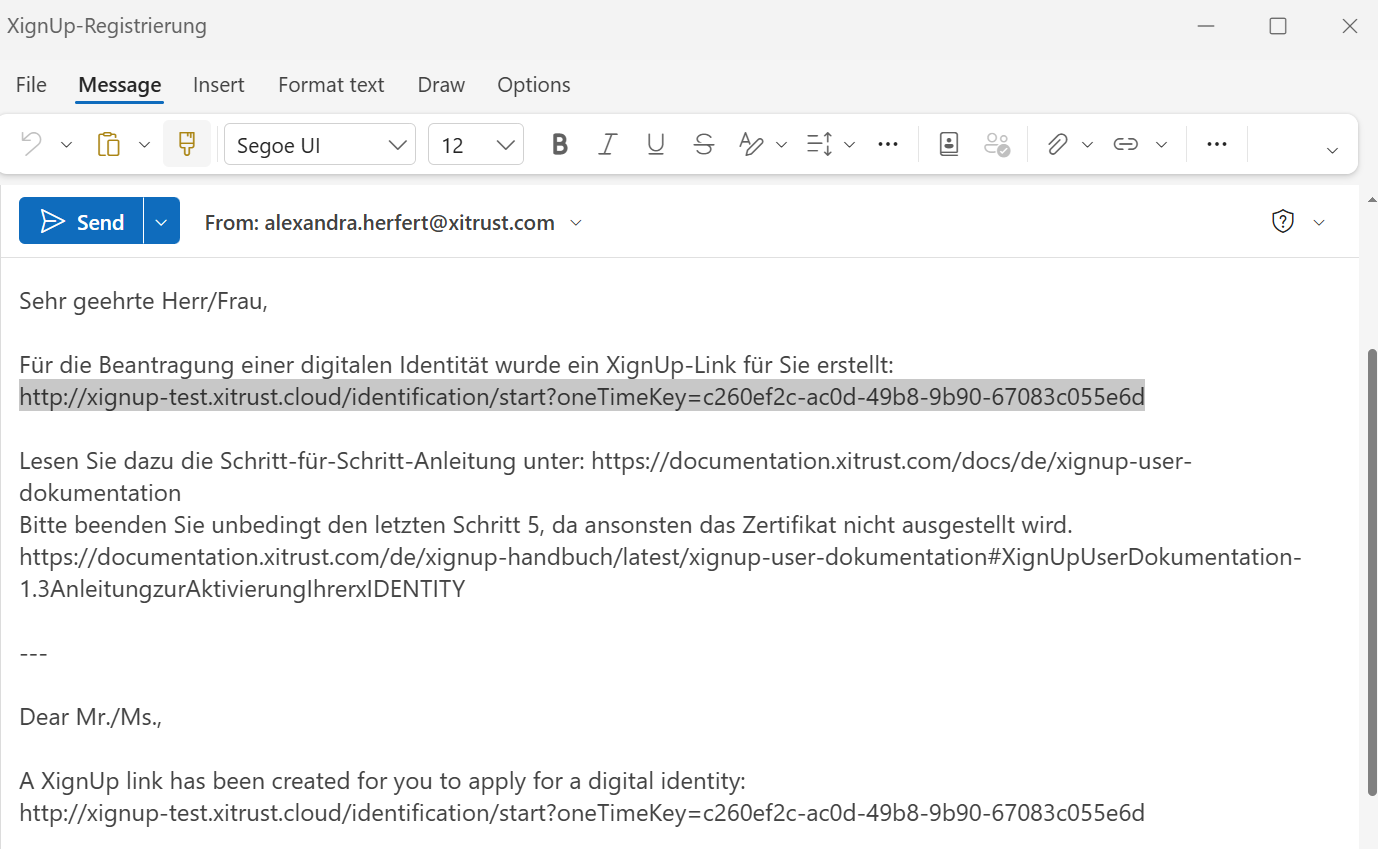This screenshot has width=1378, height=849.
Task: Expand the From address dropdown
Action: coord(576,222)
